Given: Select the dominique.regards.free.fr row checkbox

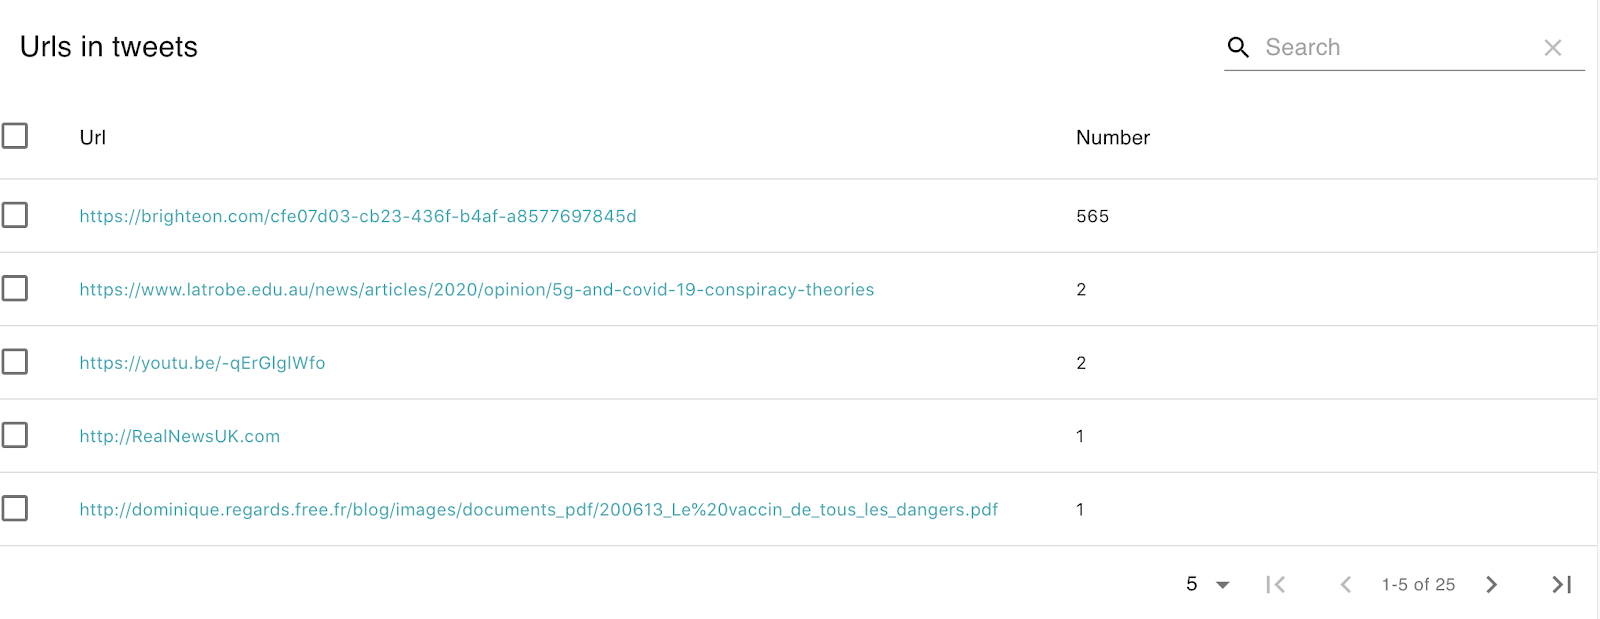Looking at the screenshot, I should pyautogui.click(x=15, y=509).
